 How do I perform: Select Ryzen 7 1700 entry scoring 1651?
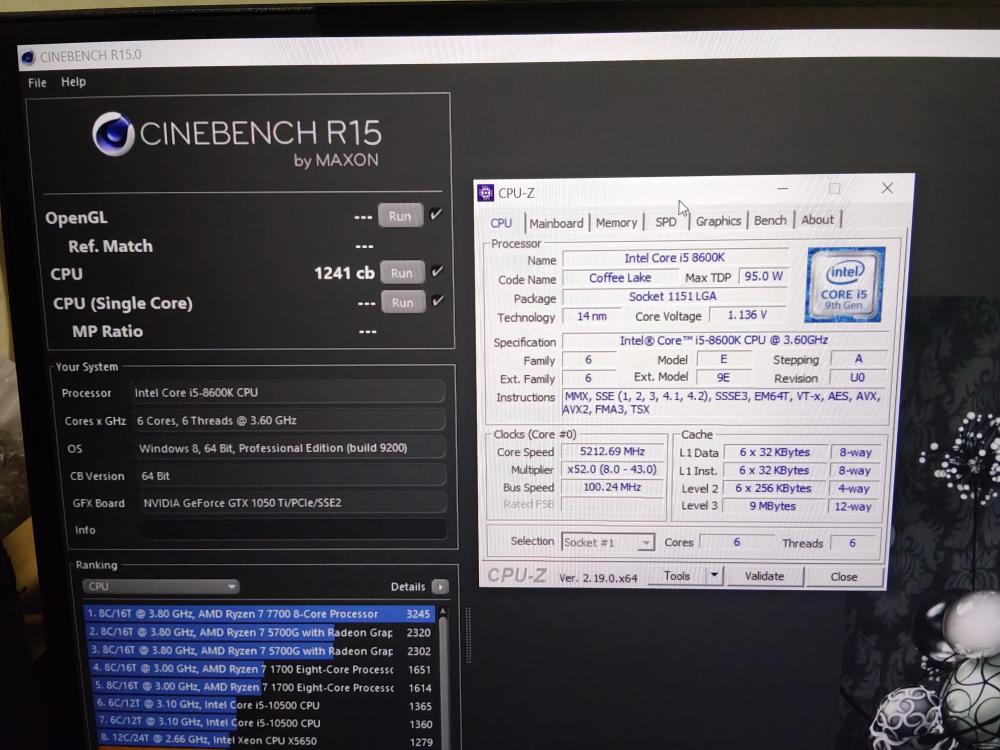click(260, 669)
